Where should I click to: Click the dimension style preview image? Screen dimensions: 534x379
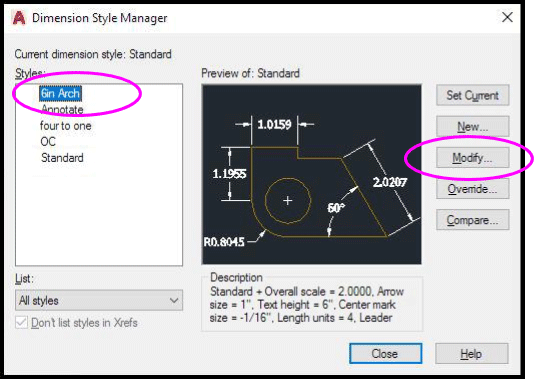tap(312, 174)
